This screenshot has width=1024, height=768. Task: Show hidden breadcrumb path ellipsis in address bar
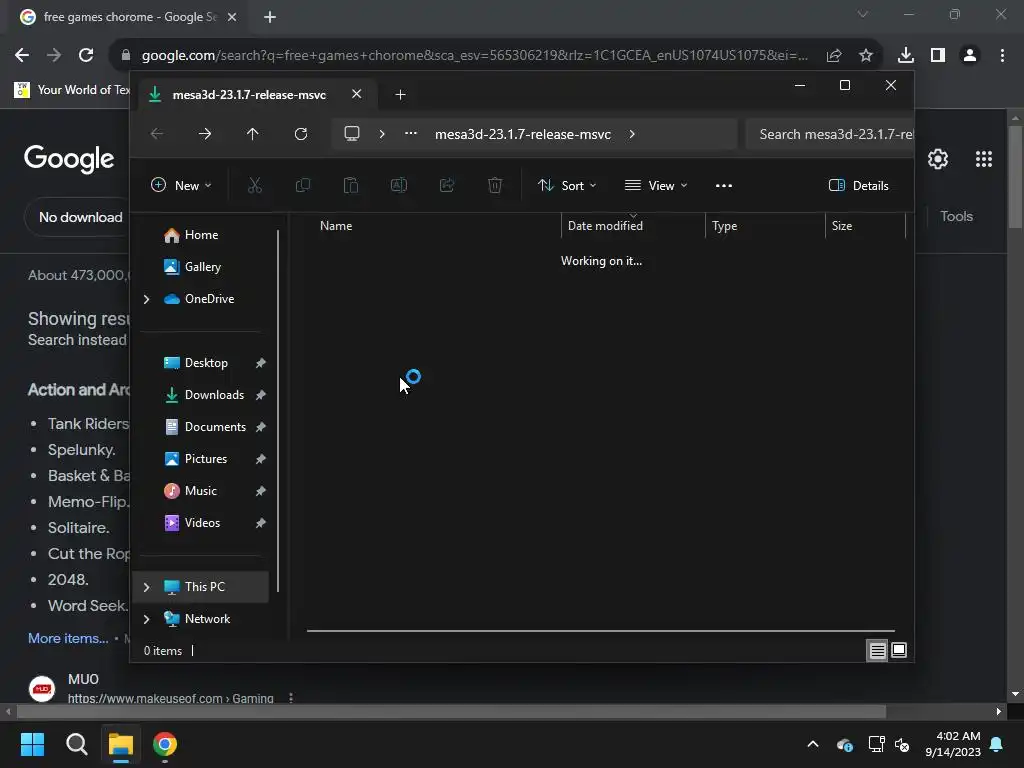411,133
